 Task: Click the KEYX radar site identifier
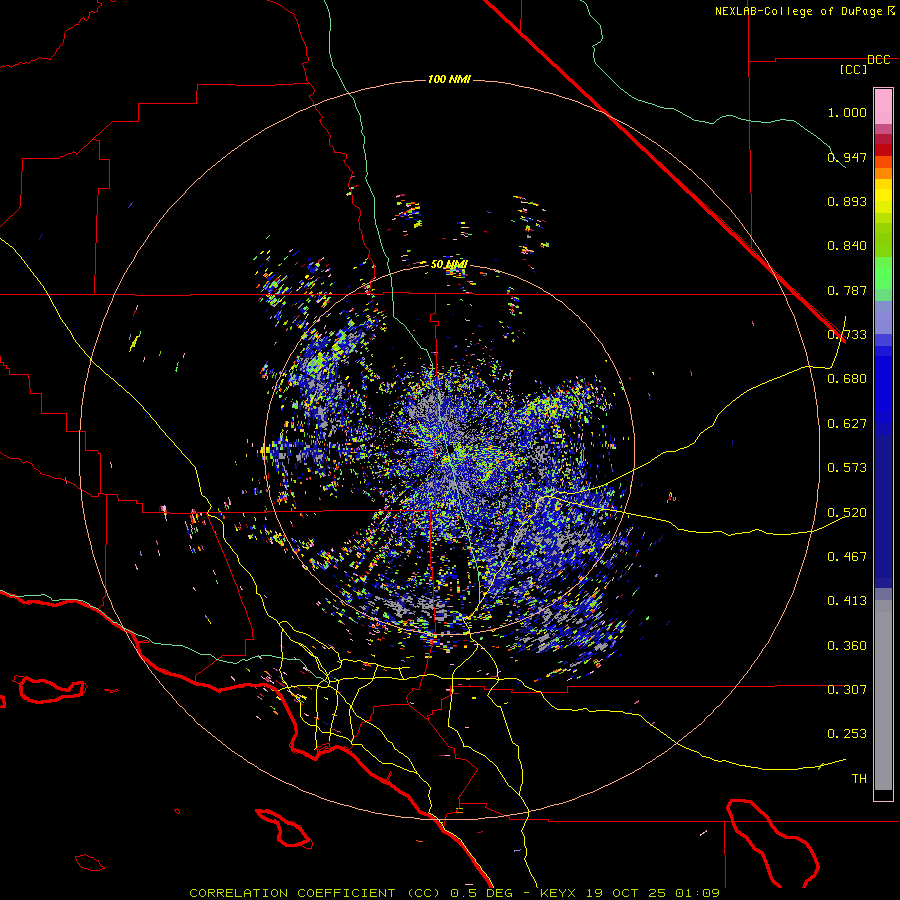(x=557, y=893)
